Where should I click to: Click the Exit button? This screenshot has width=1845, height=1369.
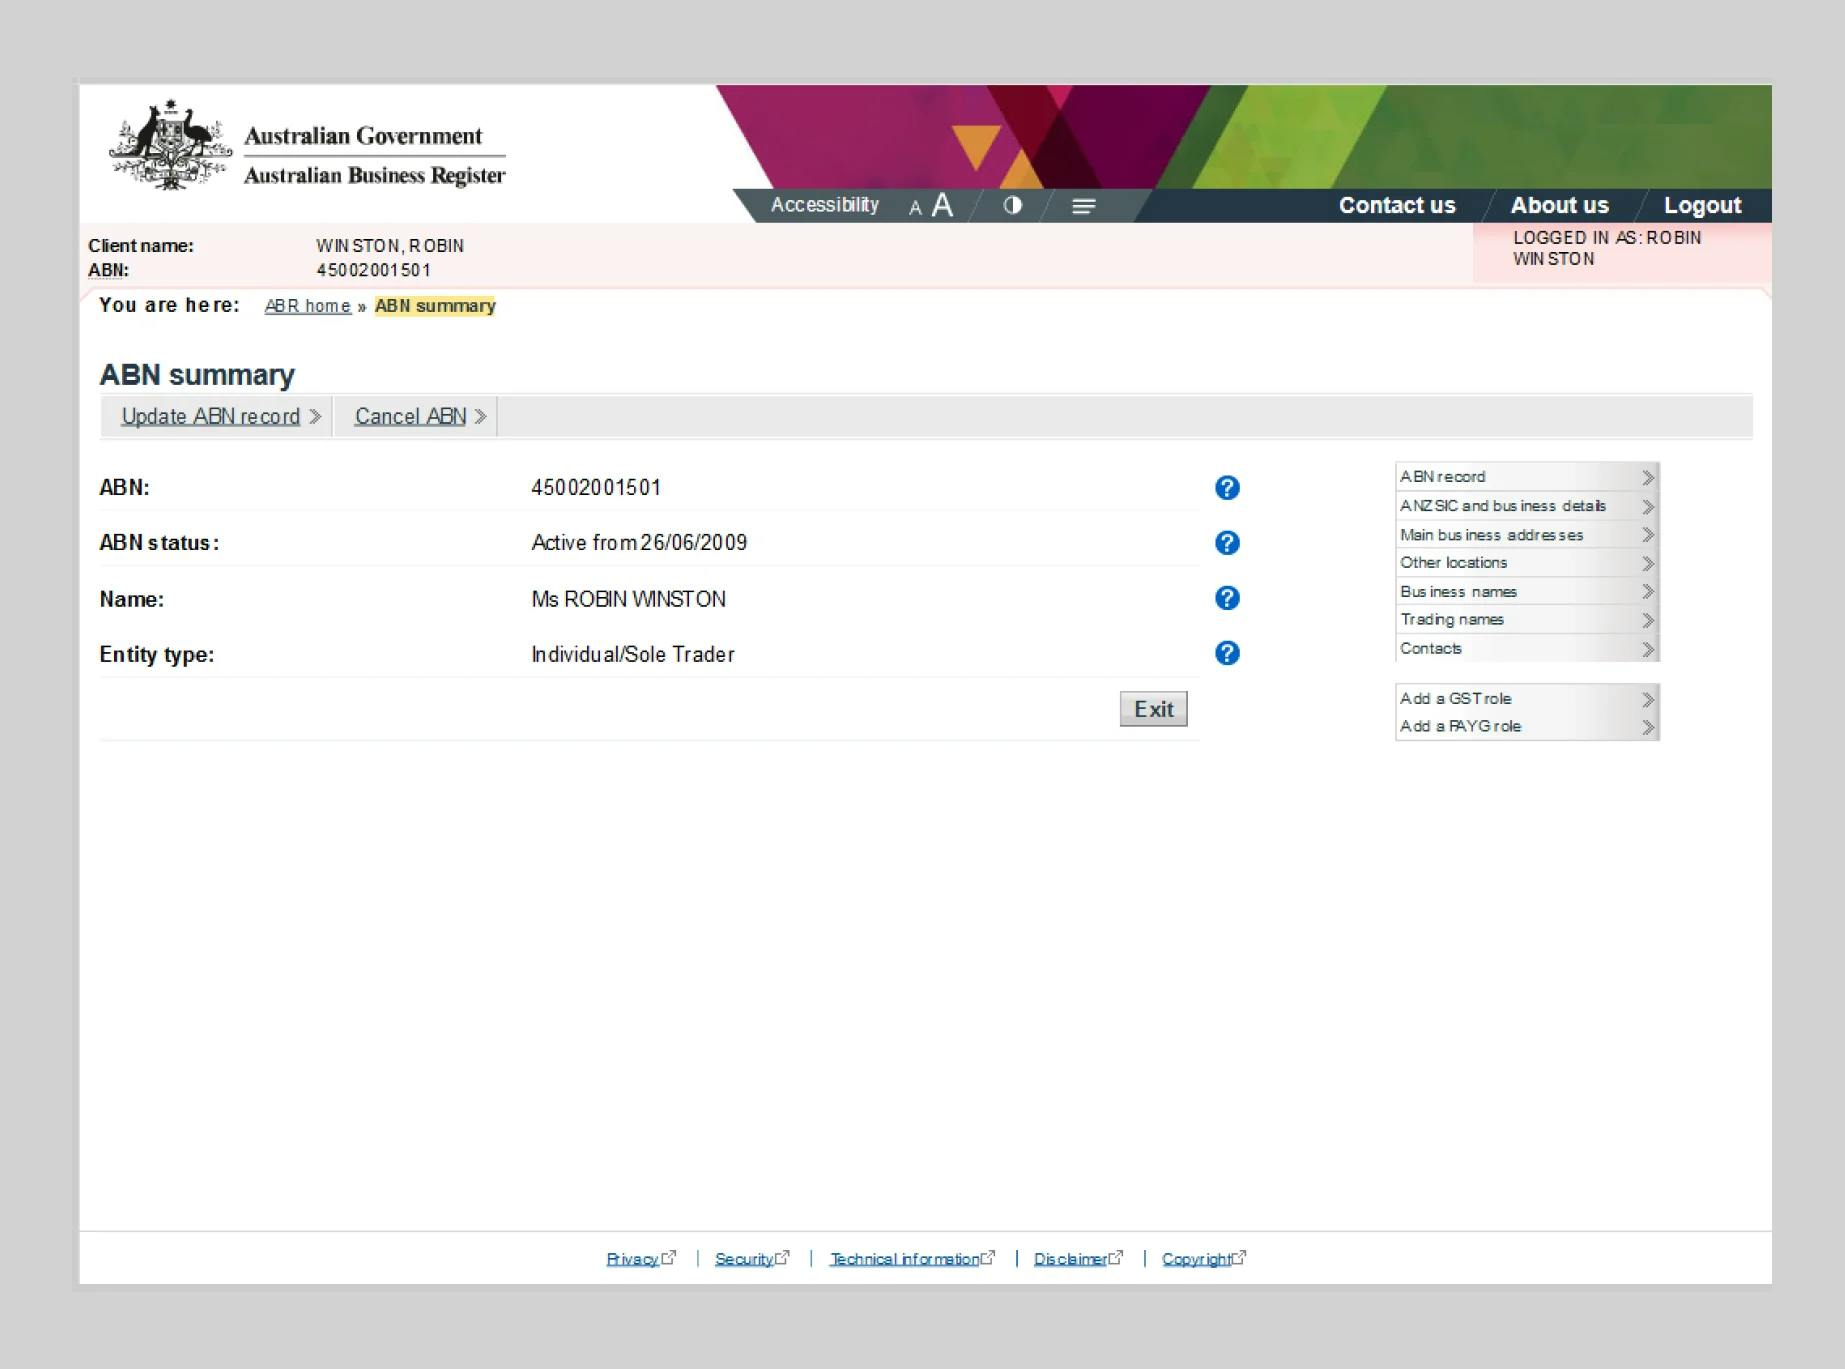pyautogui.click(x=1153, y=709)
